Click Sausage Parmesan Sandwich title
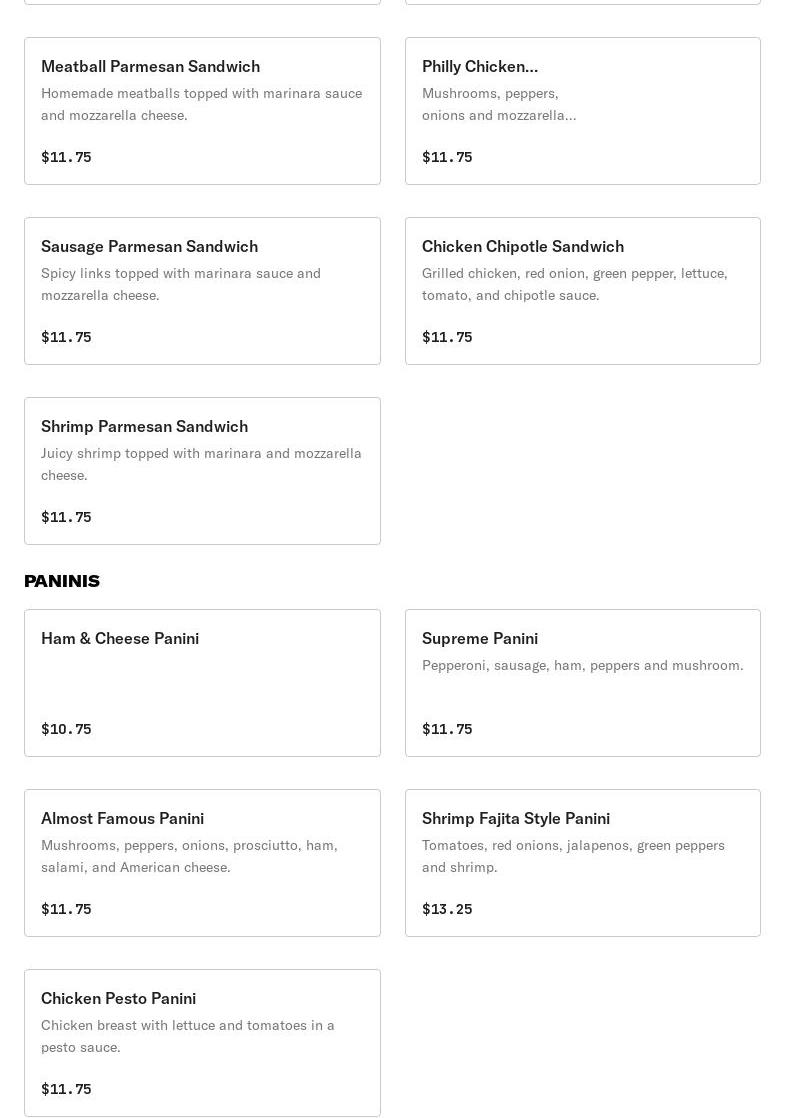785x1118 pixels. point(149,246)
